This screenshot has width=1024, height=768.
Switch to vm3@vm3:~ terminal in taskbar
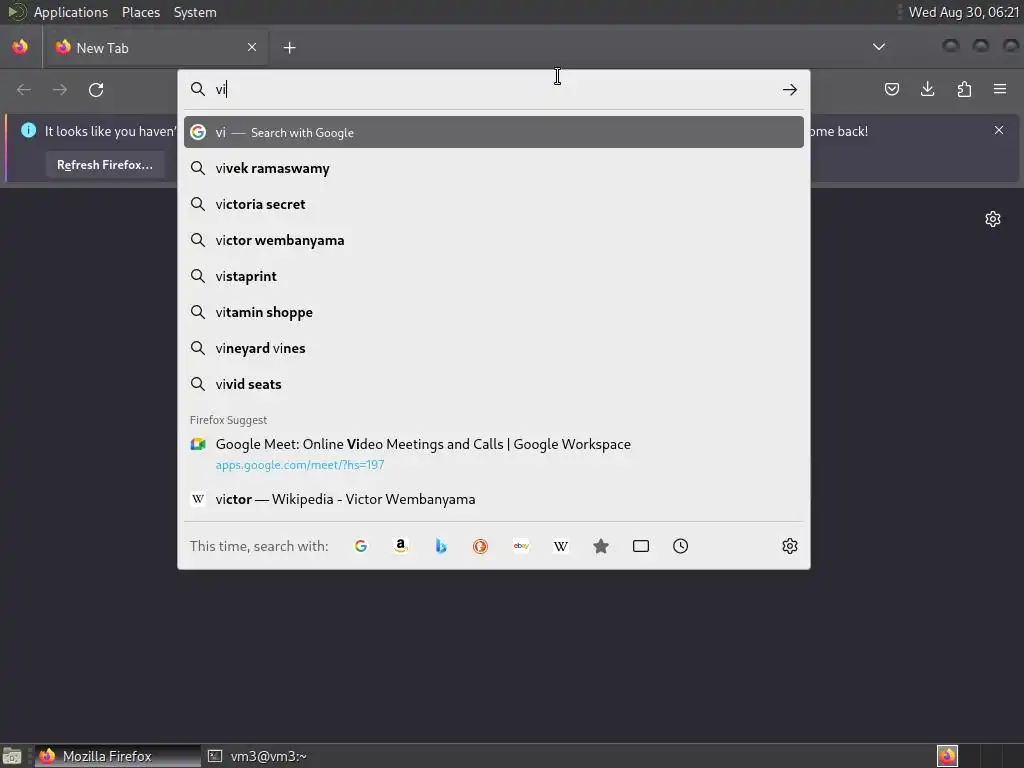[257, 756]
